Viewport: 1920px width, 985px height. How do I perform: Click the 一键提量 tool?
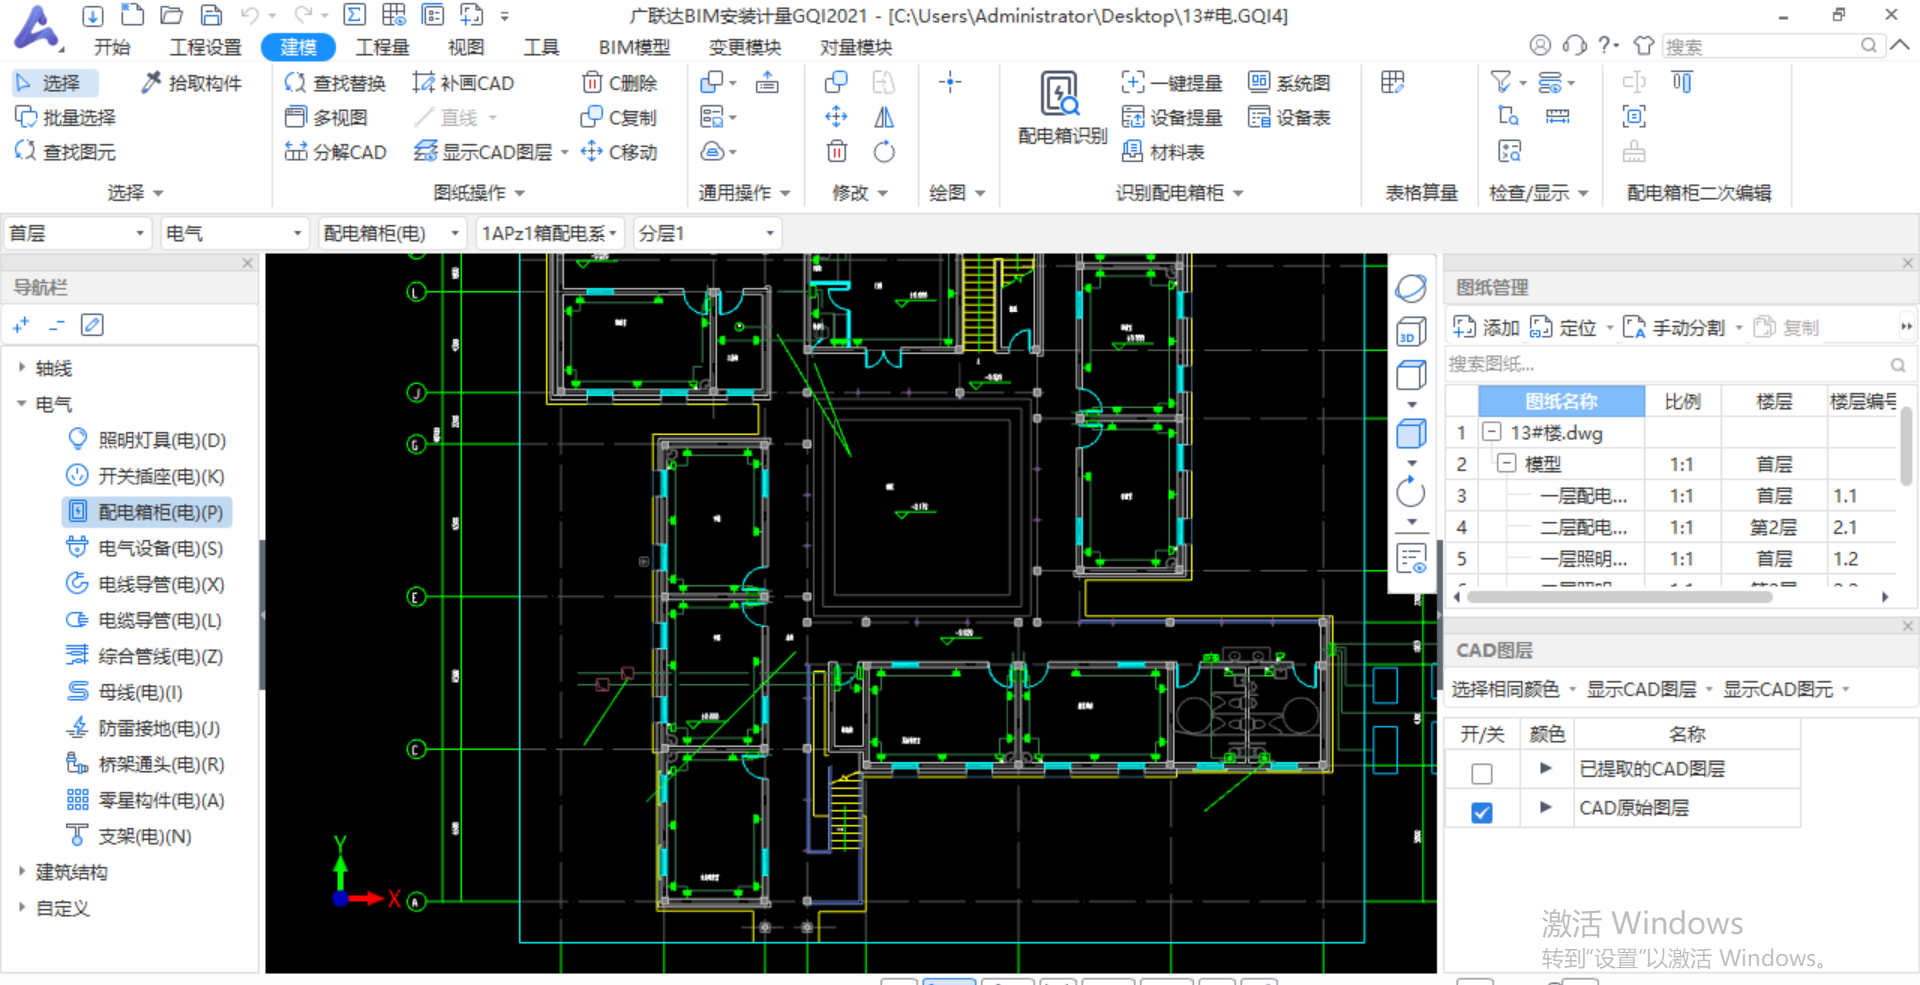[1172, 83]
